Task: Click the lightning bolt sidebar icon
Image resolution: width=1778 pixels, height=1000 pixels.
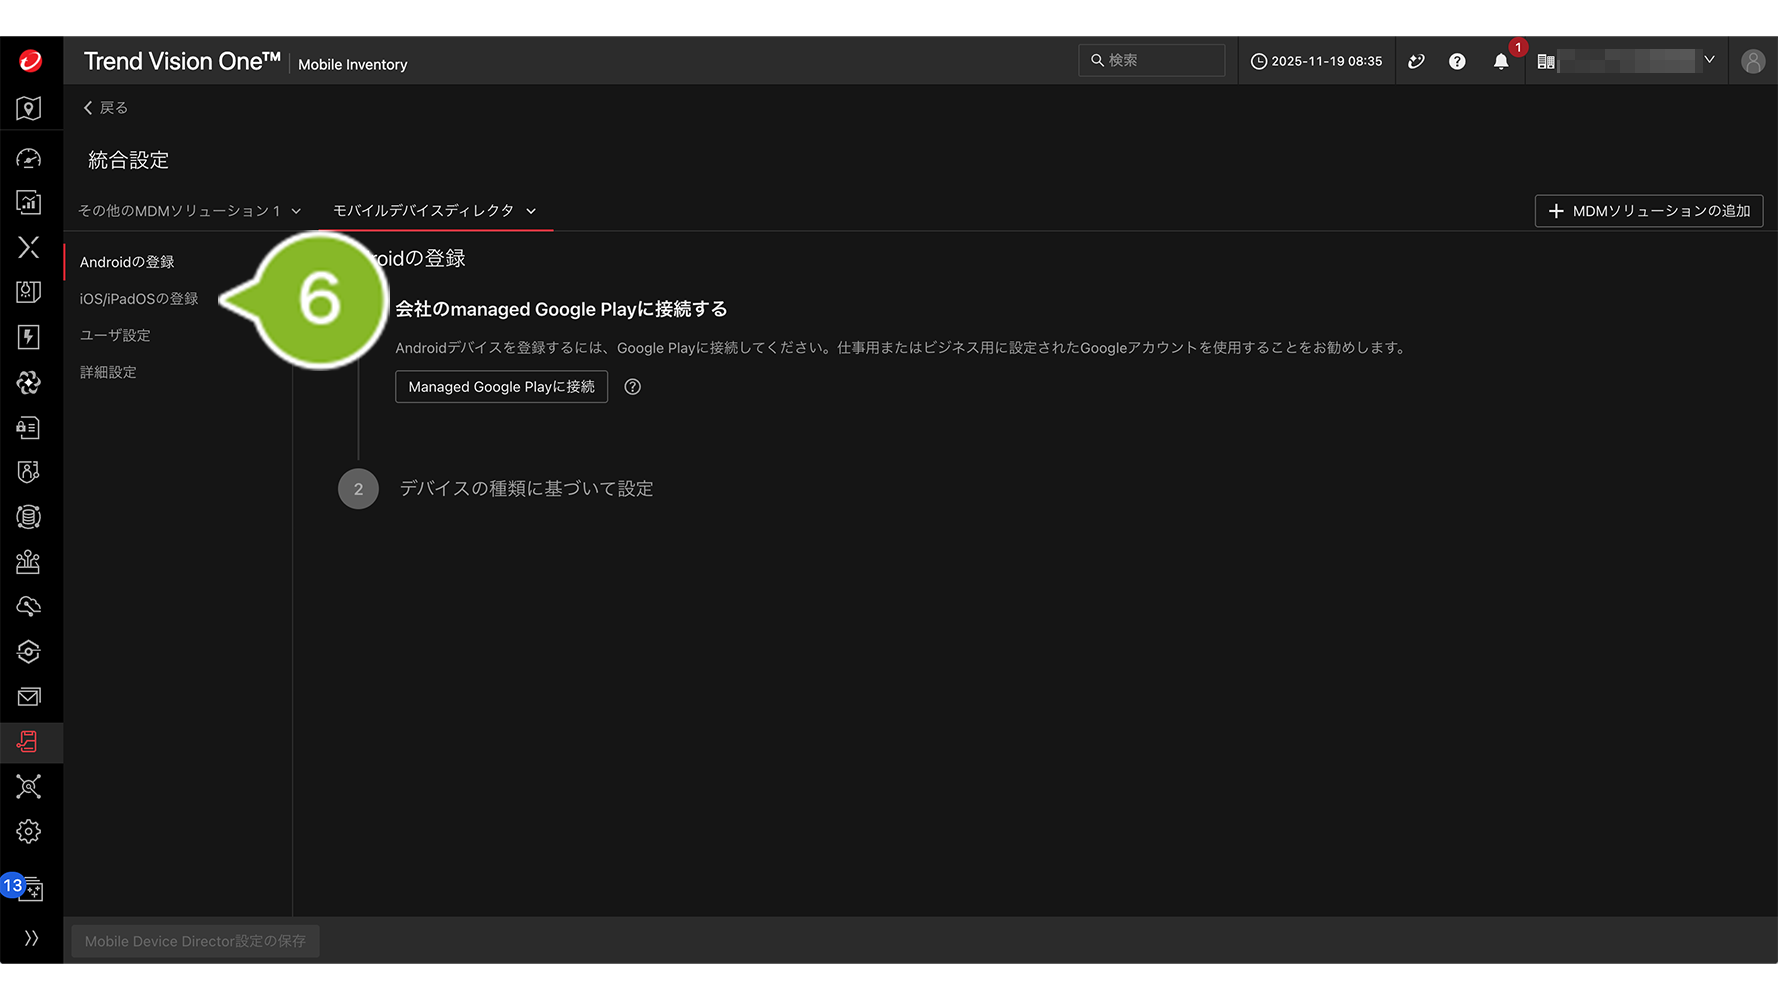Action: click(29, 337)
